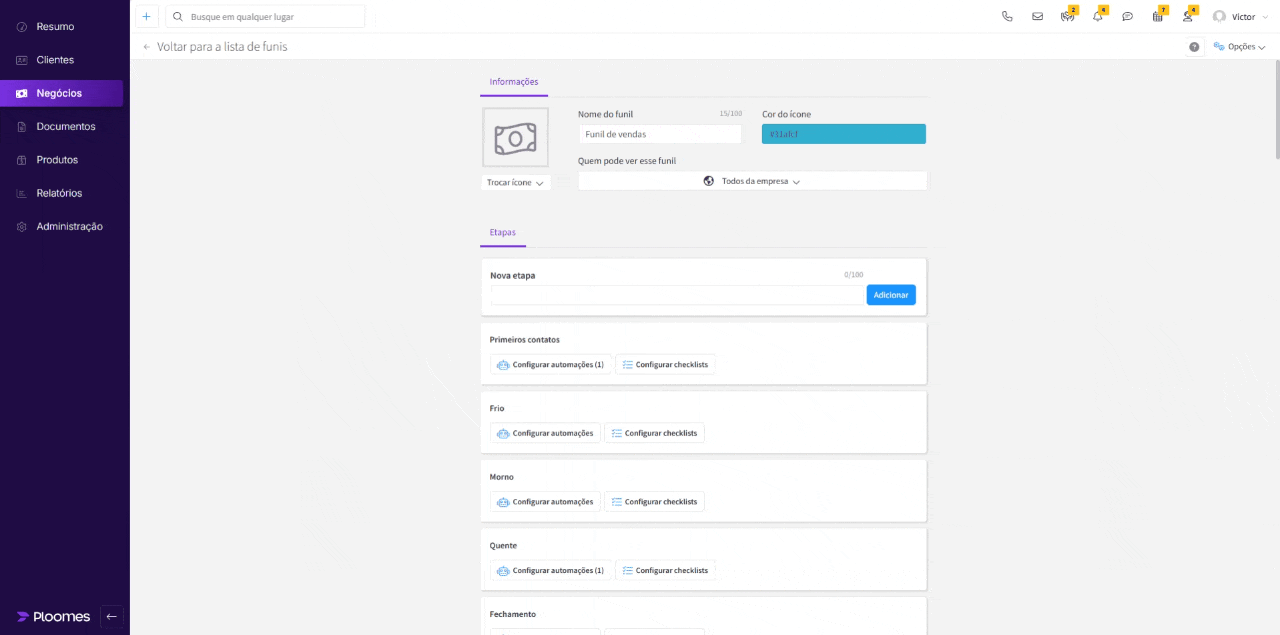Click Adicionar to add a new etapa

[x=890, y=294]
